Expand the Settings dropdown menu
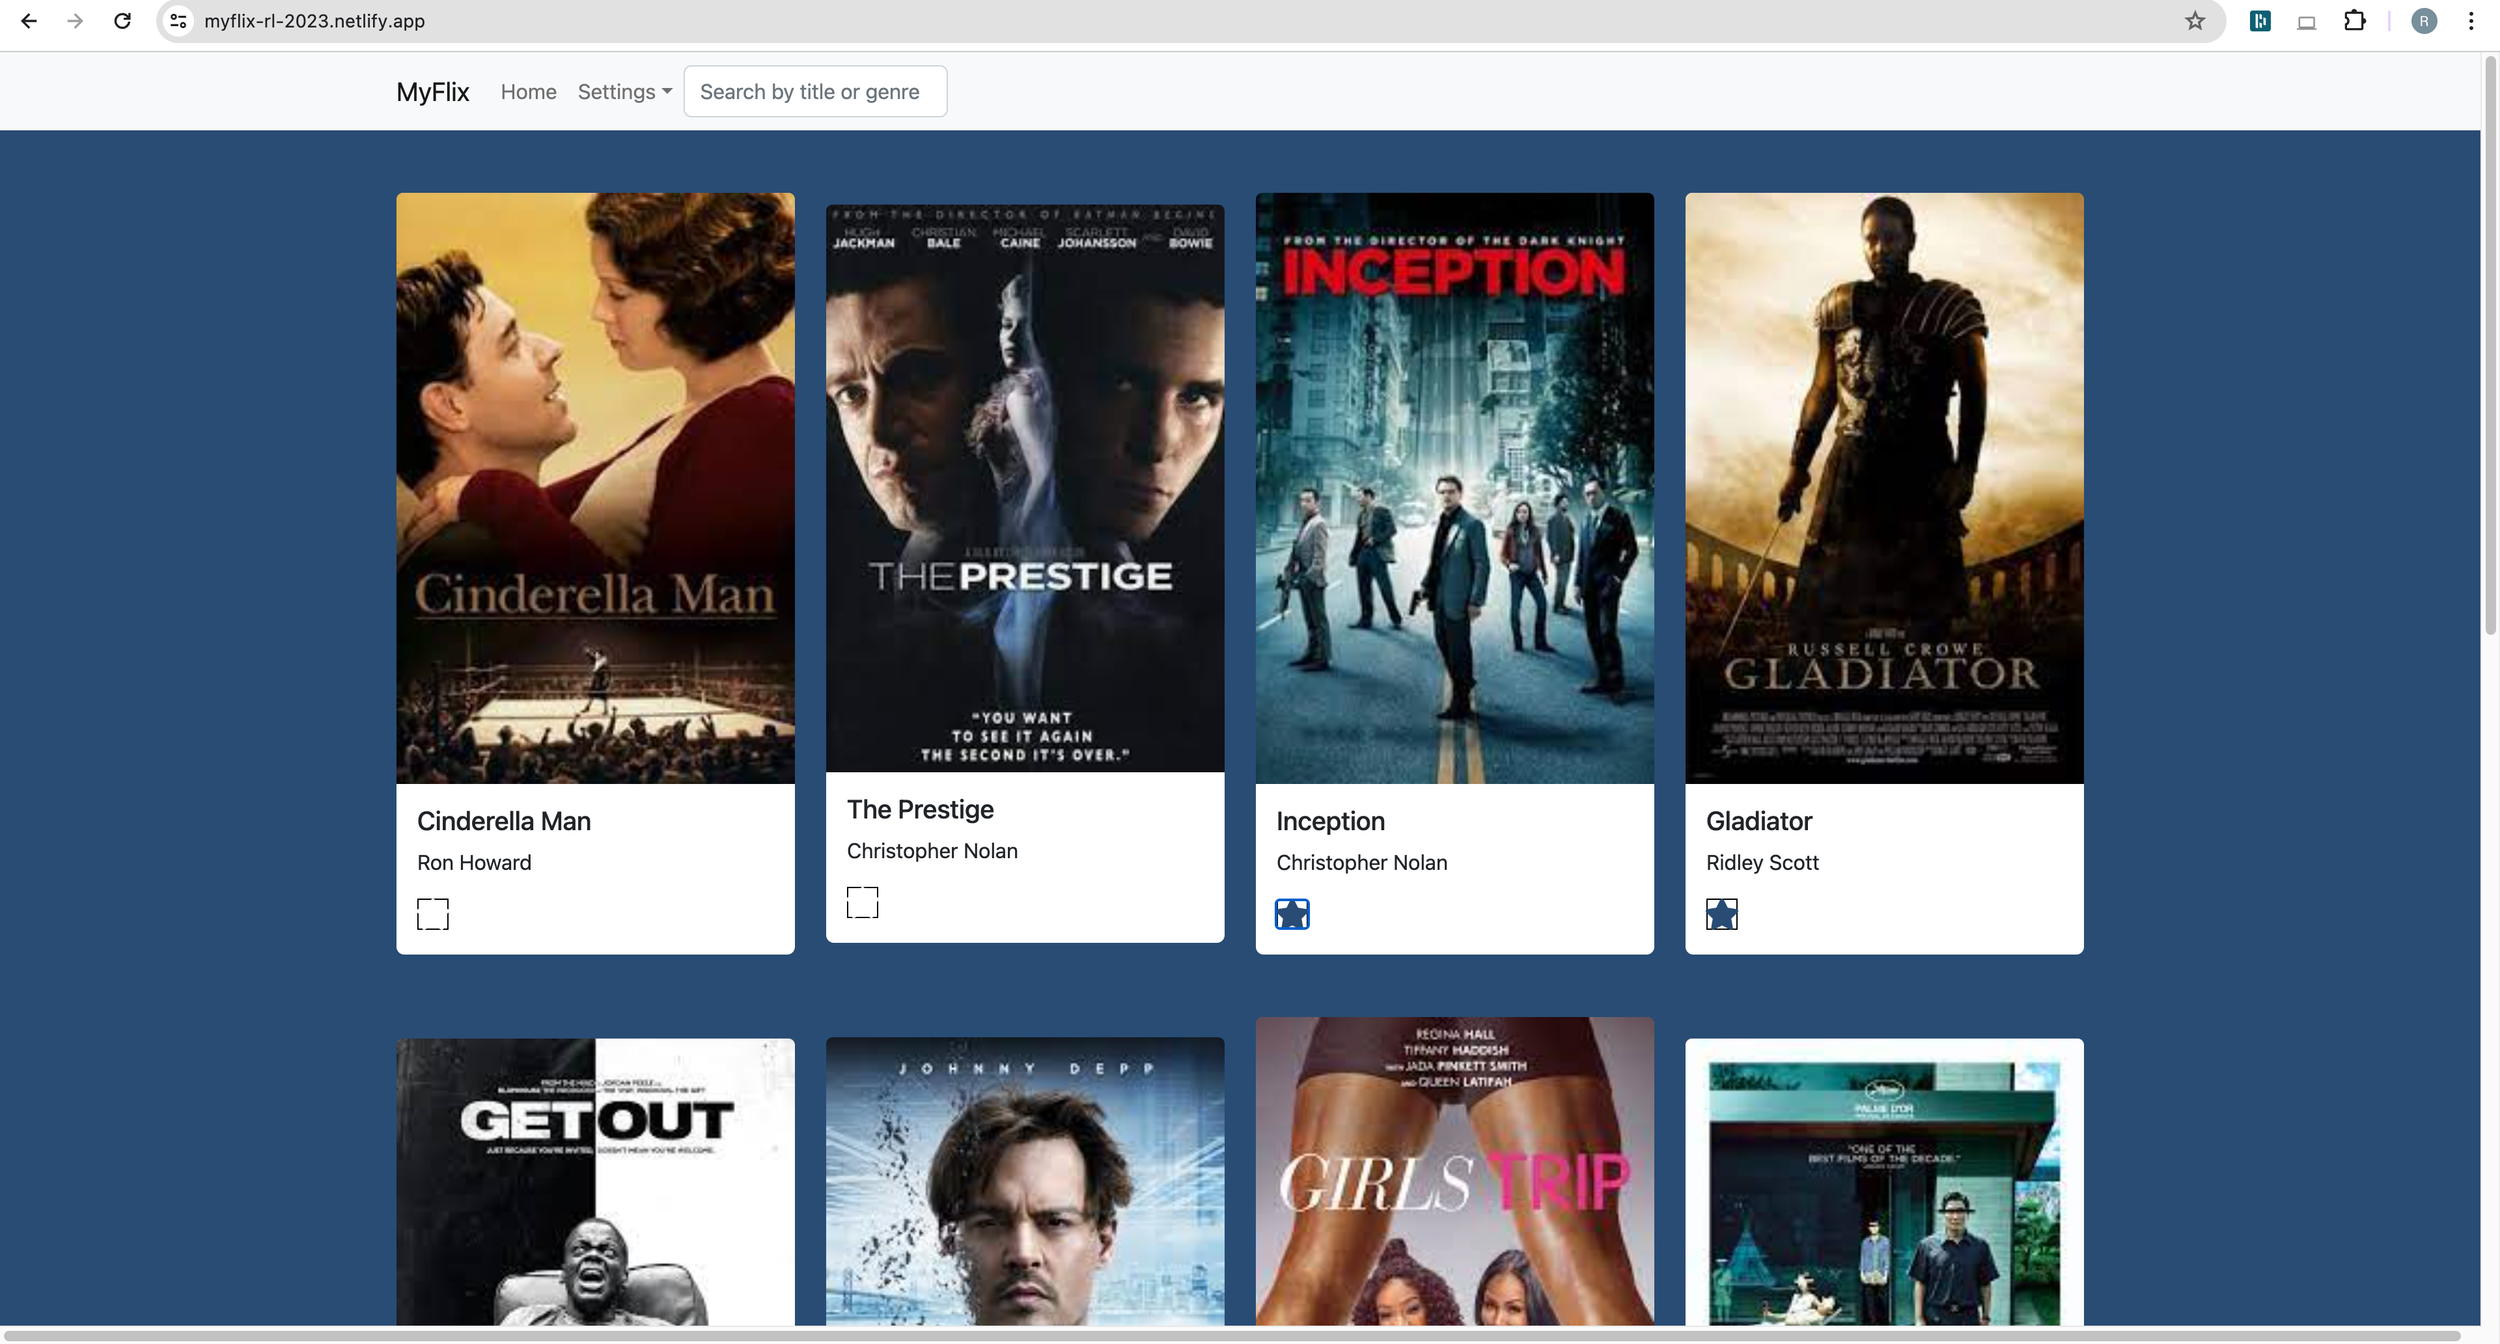The image size is (2500, 1344). tap(624, 92)
